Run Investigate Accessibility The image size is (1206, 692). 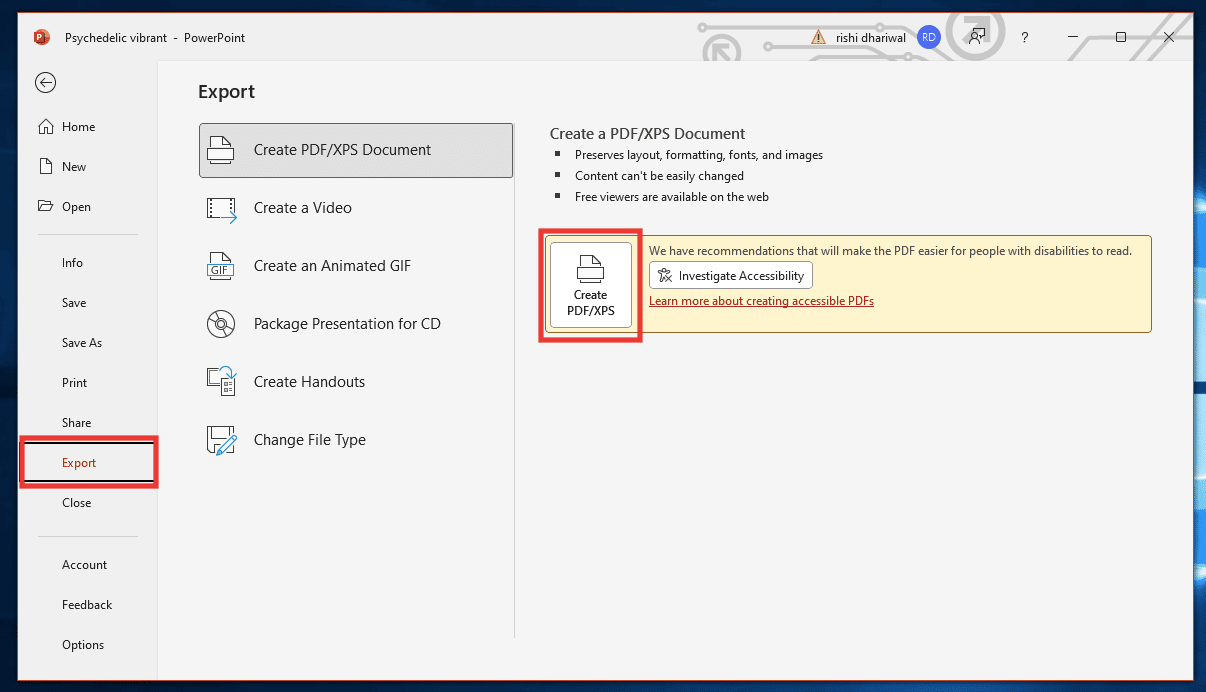pyautogui.click(x=730, y=275)
